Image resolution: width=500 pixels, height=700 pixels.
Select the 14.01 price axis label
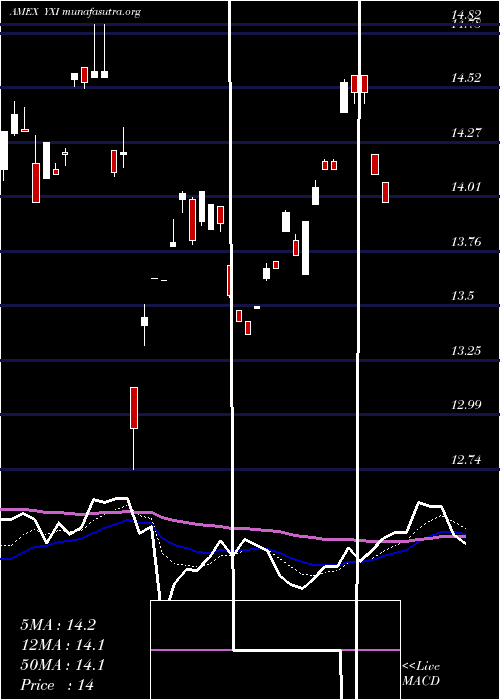[466, 187]
